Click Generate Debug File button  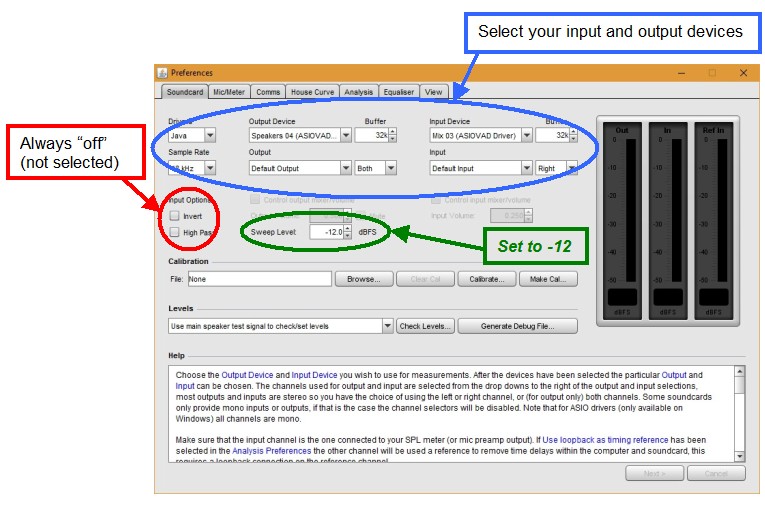tap(516, 326)
